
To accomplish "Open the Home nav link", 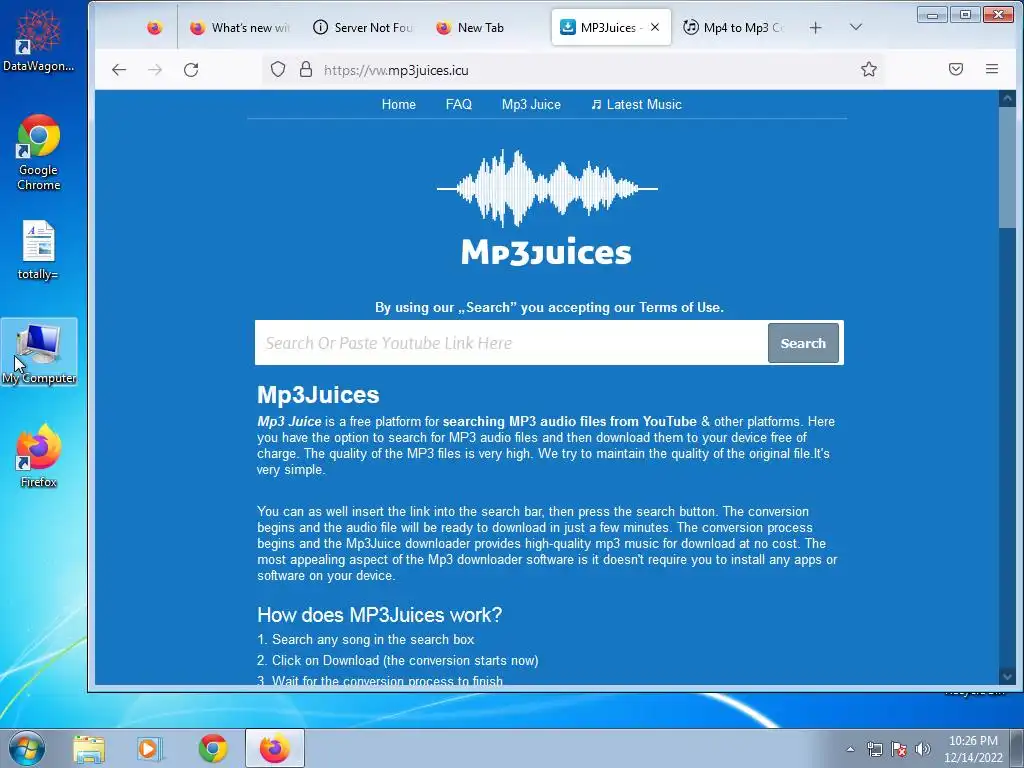I will pos(398,104).
